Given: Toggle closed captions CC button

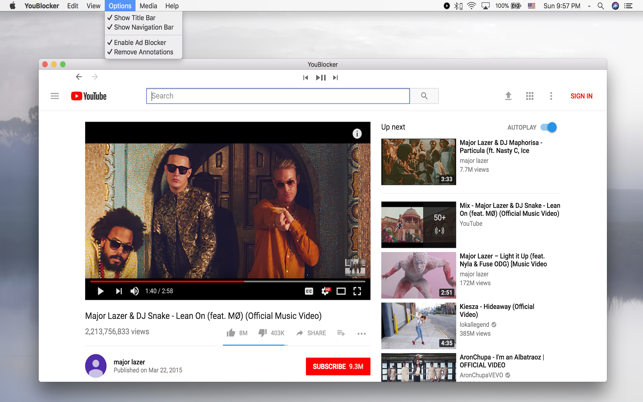Looking at the screenshot, I should pyautogui.click(x=309, y=291).
